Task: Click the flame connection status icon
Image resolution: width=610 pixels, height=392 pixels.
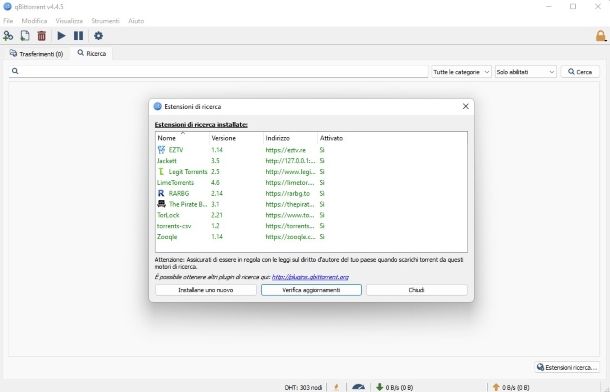Action: click(x=336, y=387)
